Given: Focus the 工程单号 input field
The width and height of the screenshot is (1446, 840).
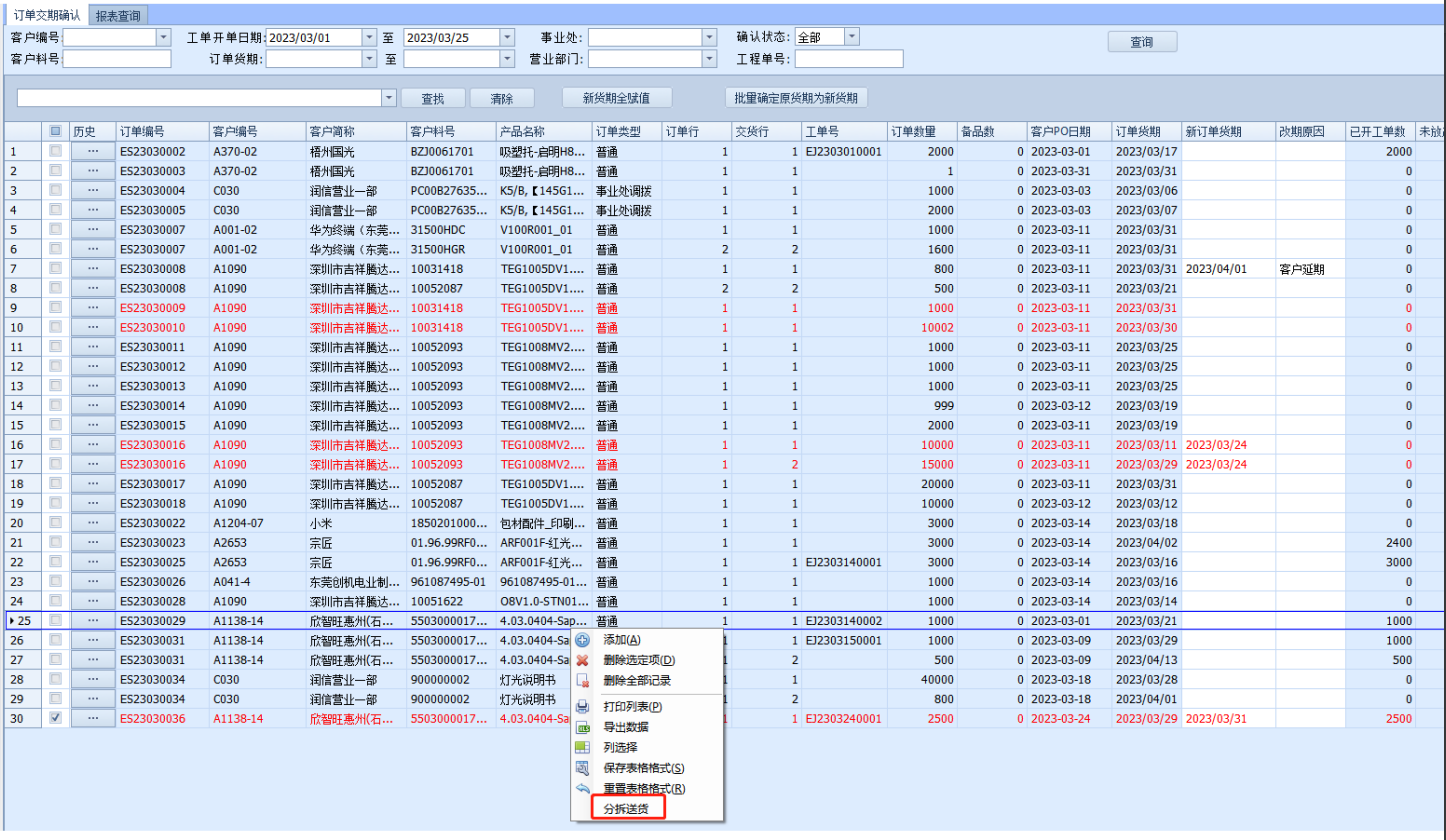Looking at the screenshot, I should click(849, 59).
